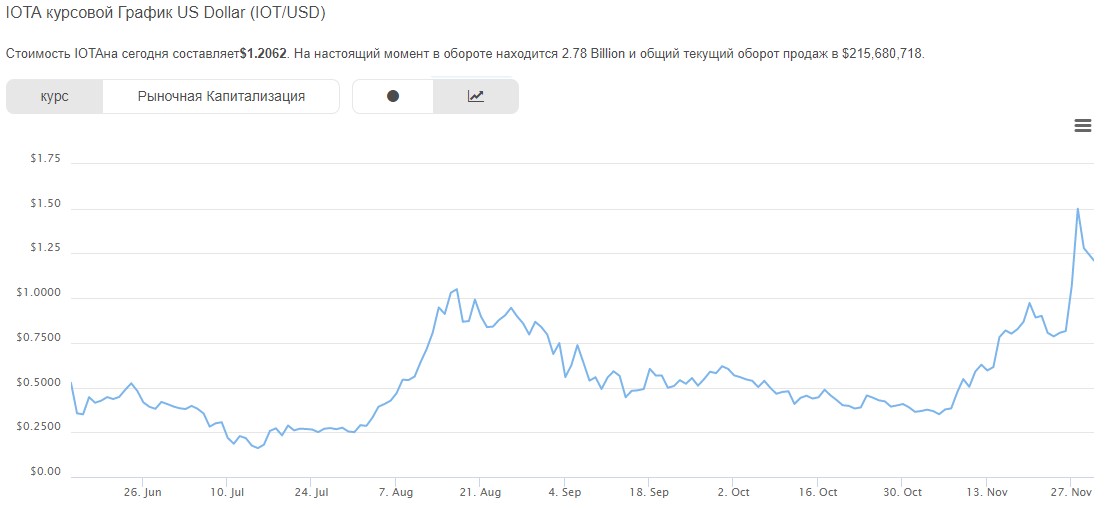Screen dimensions: 1107x508
Task: Click the IOTA chart heading title
Action: click(165, 14)
